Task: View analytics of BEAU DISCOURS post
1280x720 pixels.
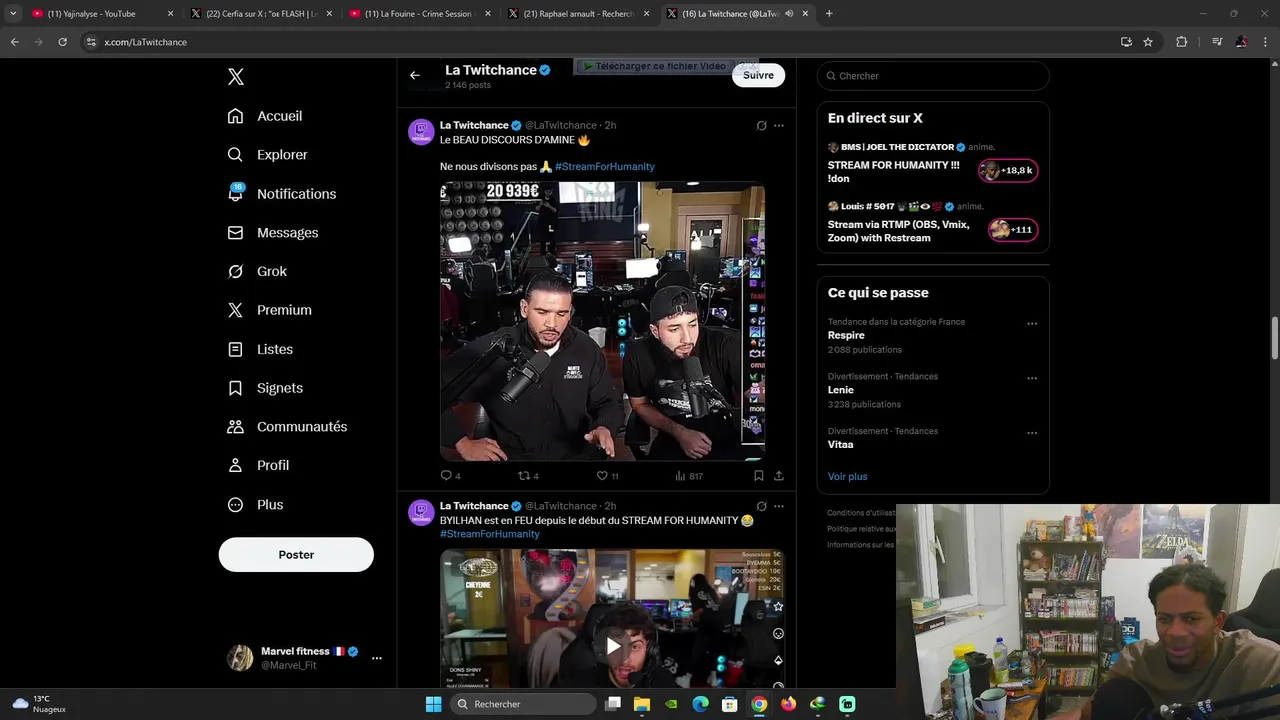Action: [x=689, y=476]
